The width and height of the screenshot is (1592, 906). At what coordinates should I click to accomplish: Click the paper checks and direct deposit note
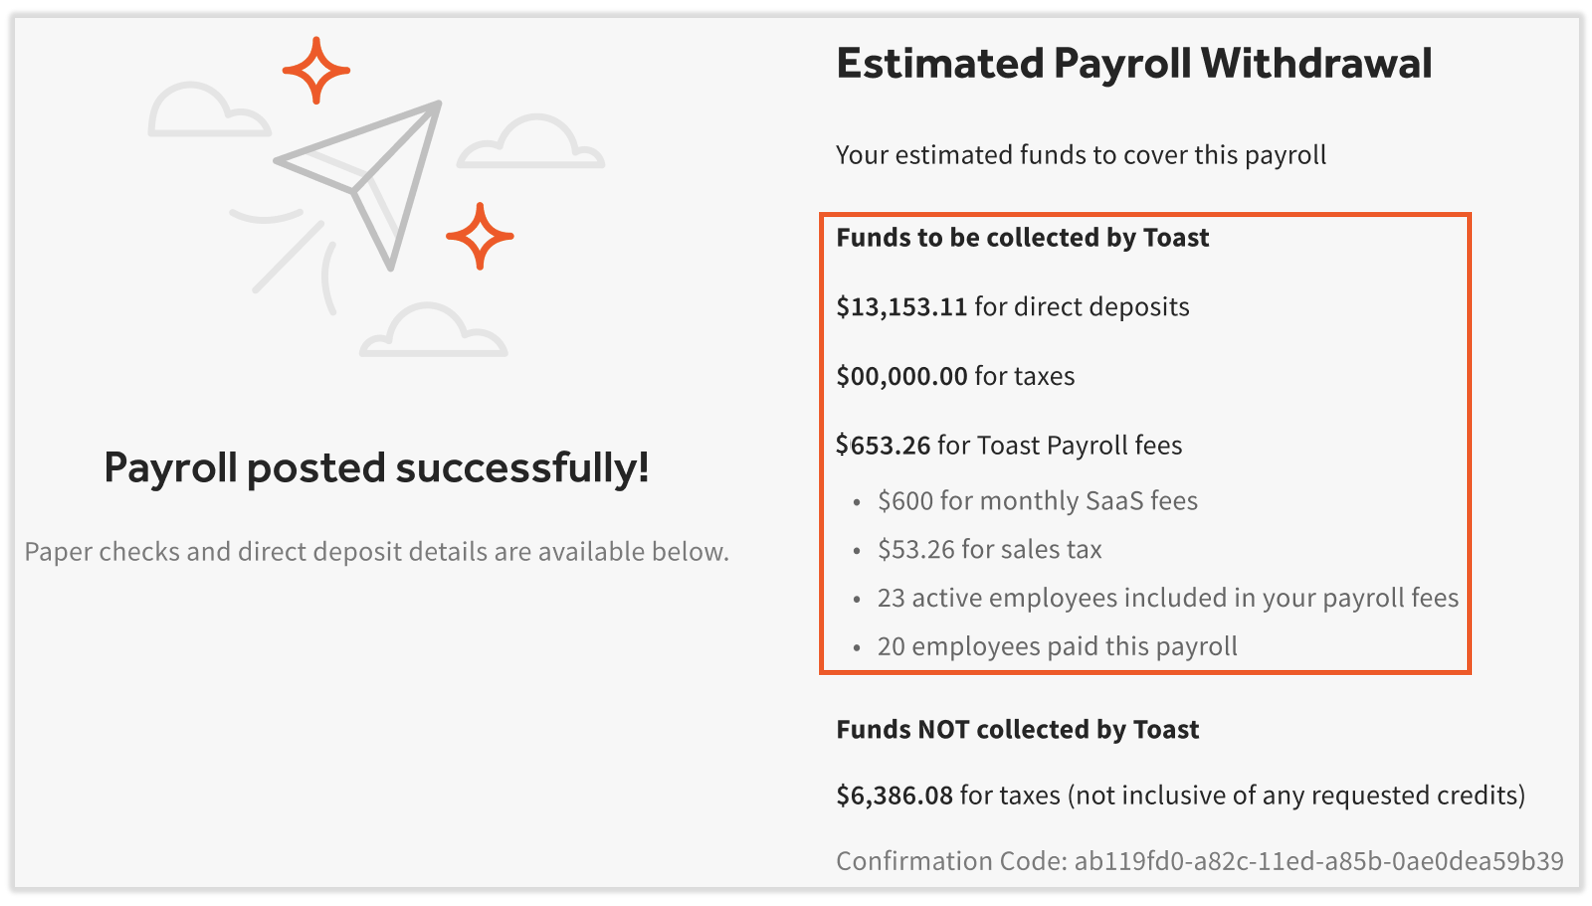click(x=376, y=552)
